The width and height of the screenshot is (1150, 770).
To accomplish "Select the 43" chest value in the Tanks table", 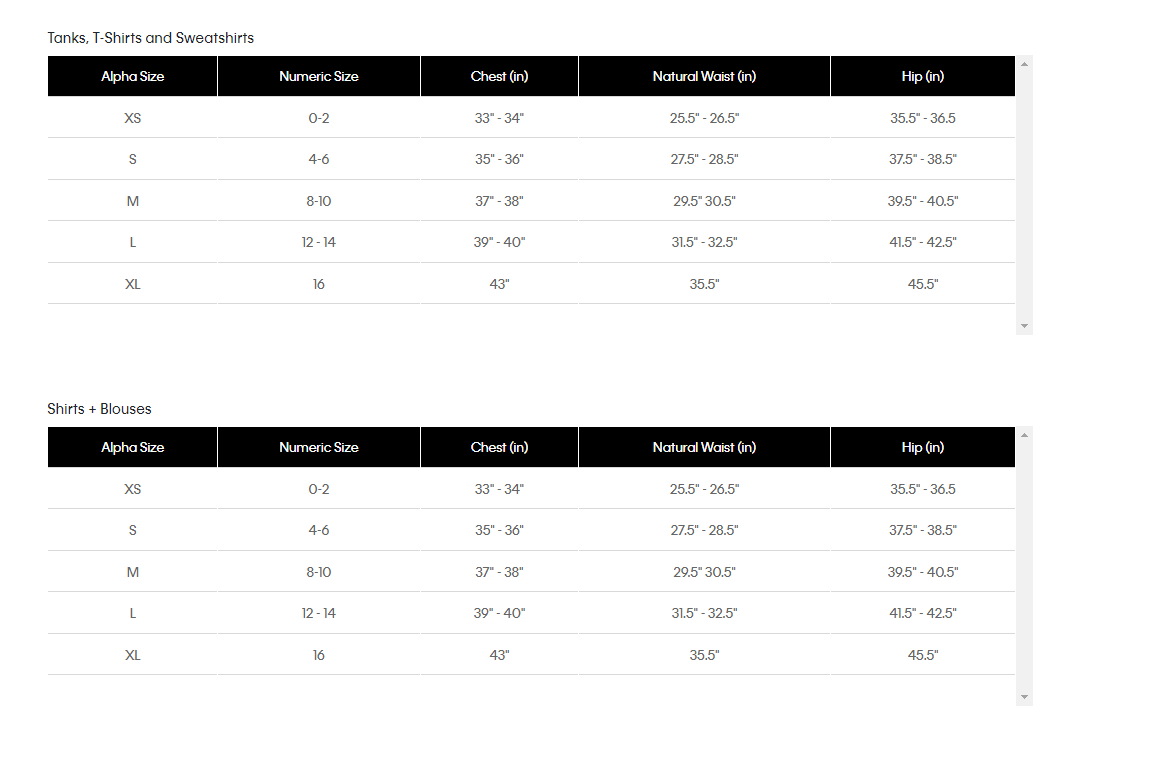I will pos(499,284).
